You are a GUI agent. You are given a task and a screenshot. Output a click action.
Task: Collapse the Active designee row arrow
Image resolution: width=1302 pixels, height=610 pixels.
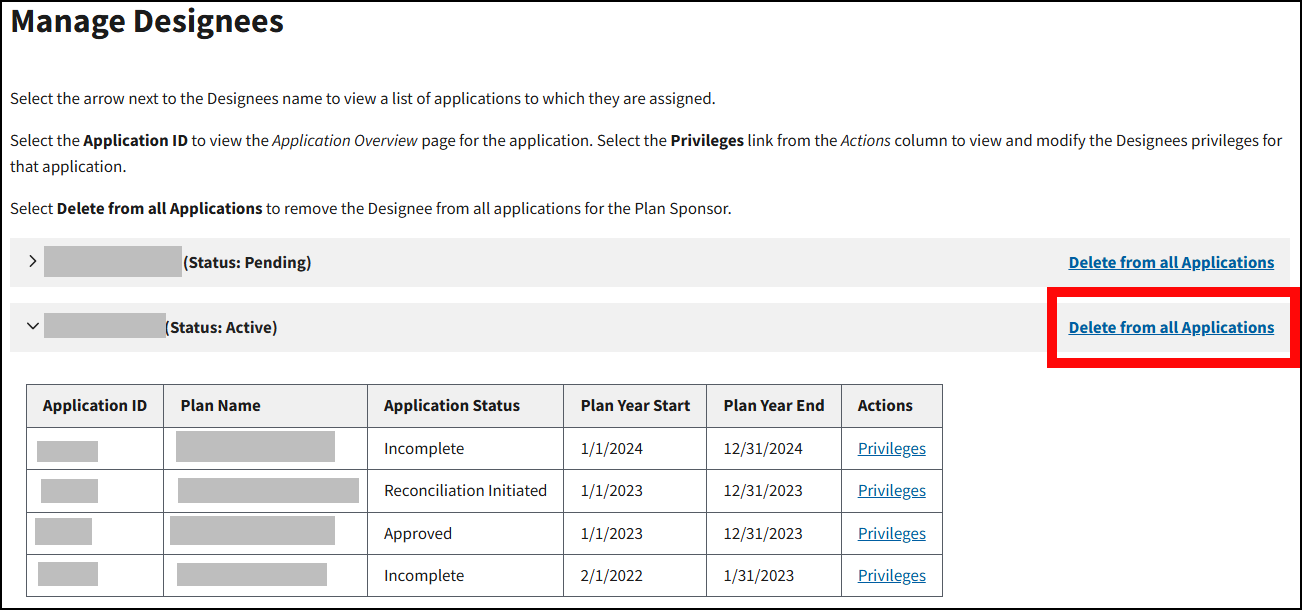(x=33, y=327)
